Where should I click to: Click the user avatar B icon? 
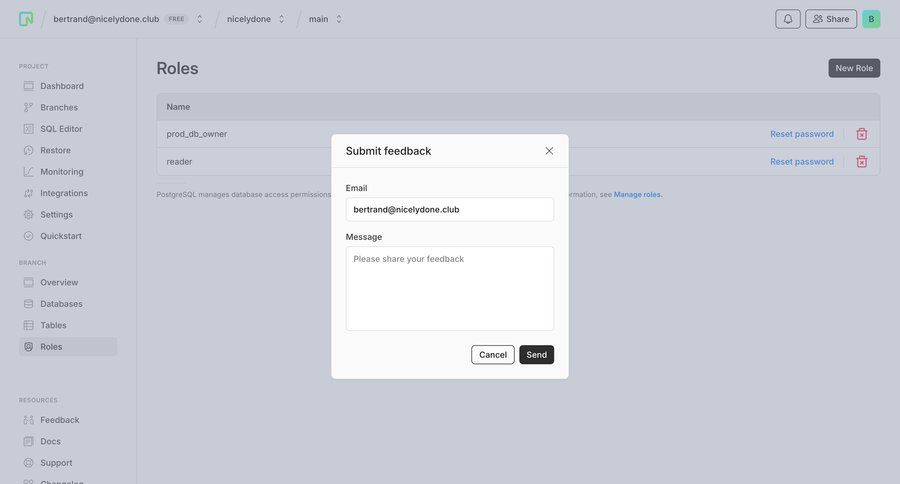tap(871, 19)
